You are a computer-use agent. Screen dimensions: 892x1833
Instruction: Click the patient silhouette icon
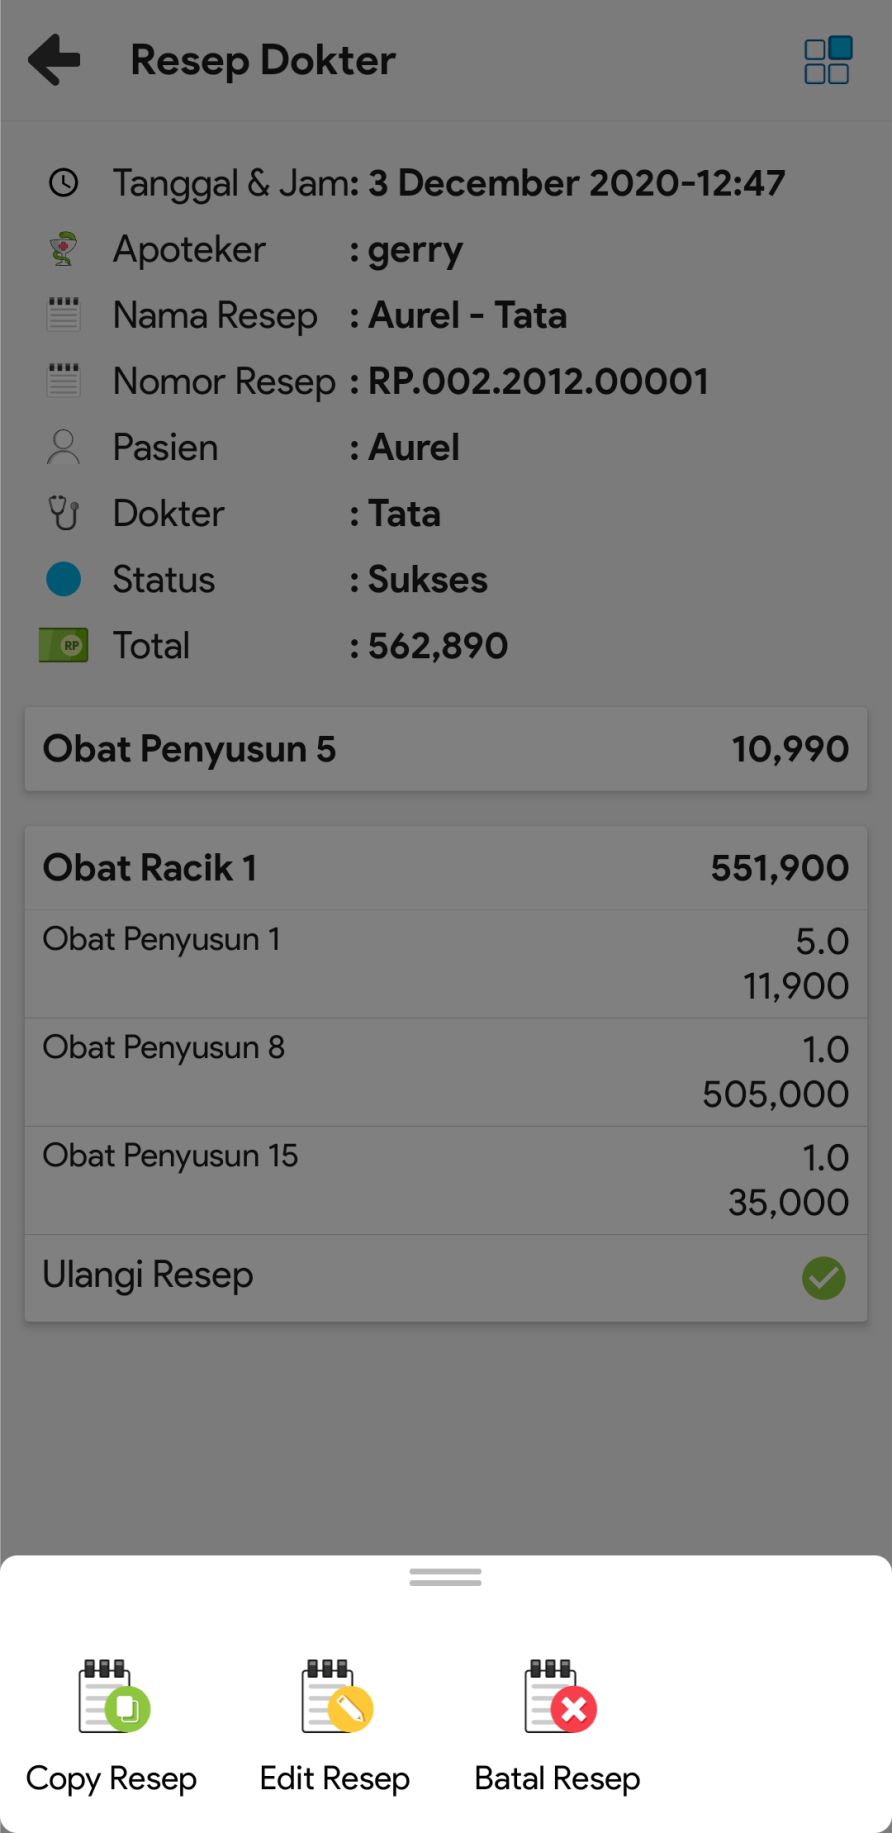(x=64, y=447)
